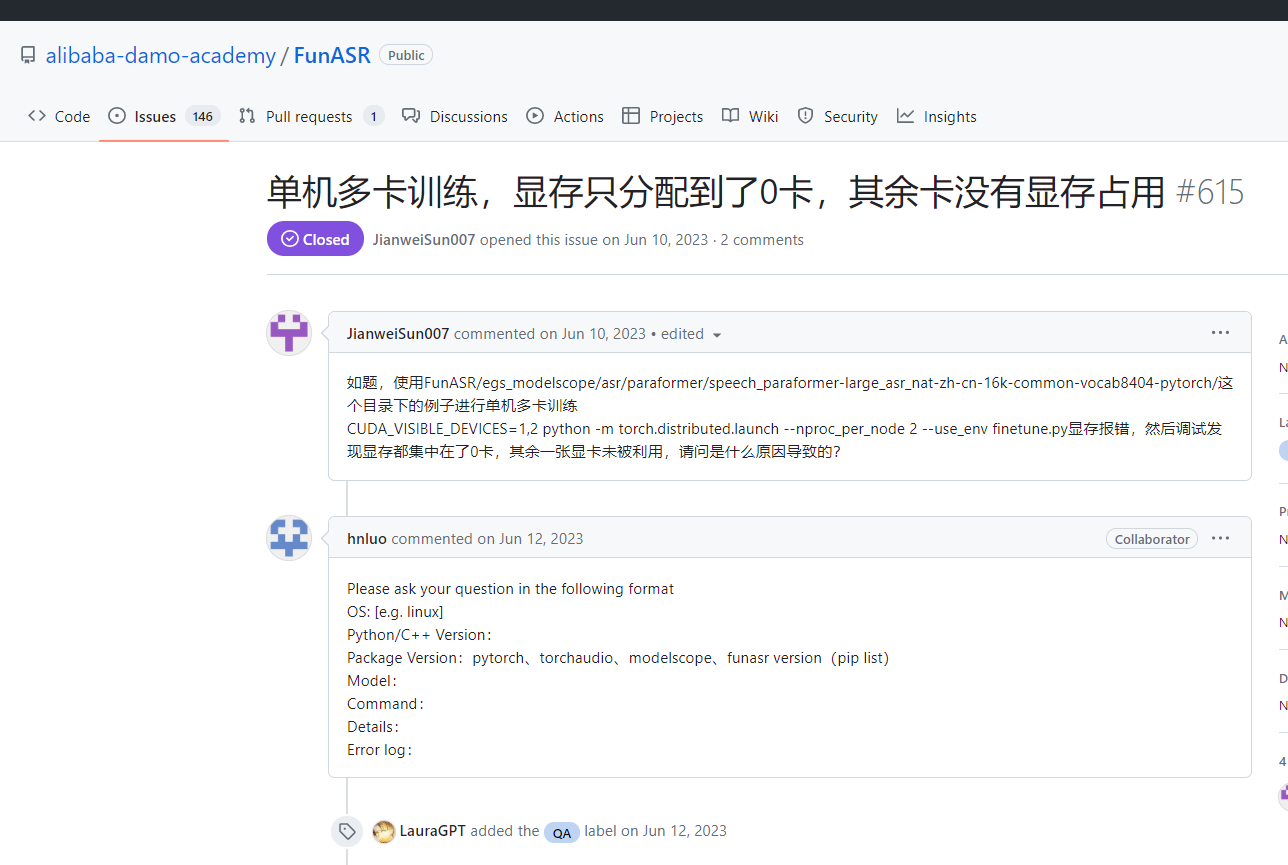Switch to the Issues tab
Viewport: 1288px width, 865px height.
[164, 116]
